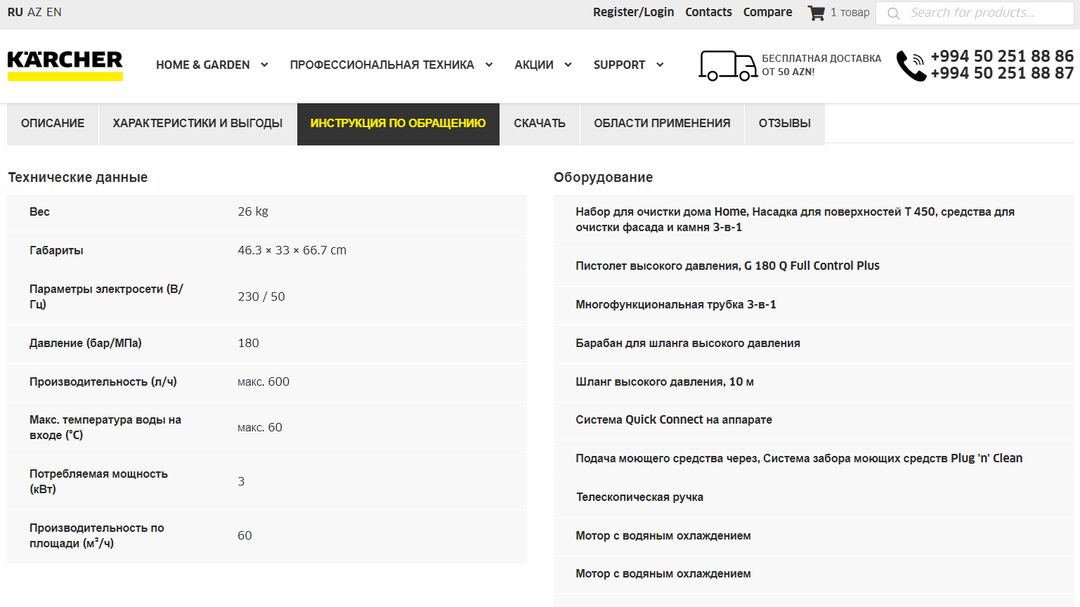1080x607 pixels.
Task: Open the Отзывы tab
Action: [785, 124]
